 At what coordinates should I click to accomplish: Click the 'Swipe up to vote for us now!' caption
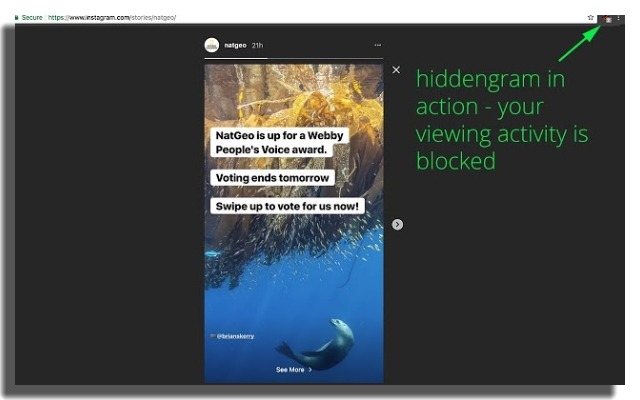tap(287, 206)
